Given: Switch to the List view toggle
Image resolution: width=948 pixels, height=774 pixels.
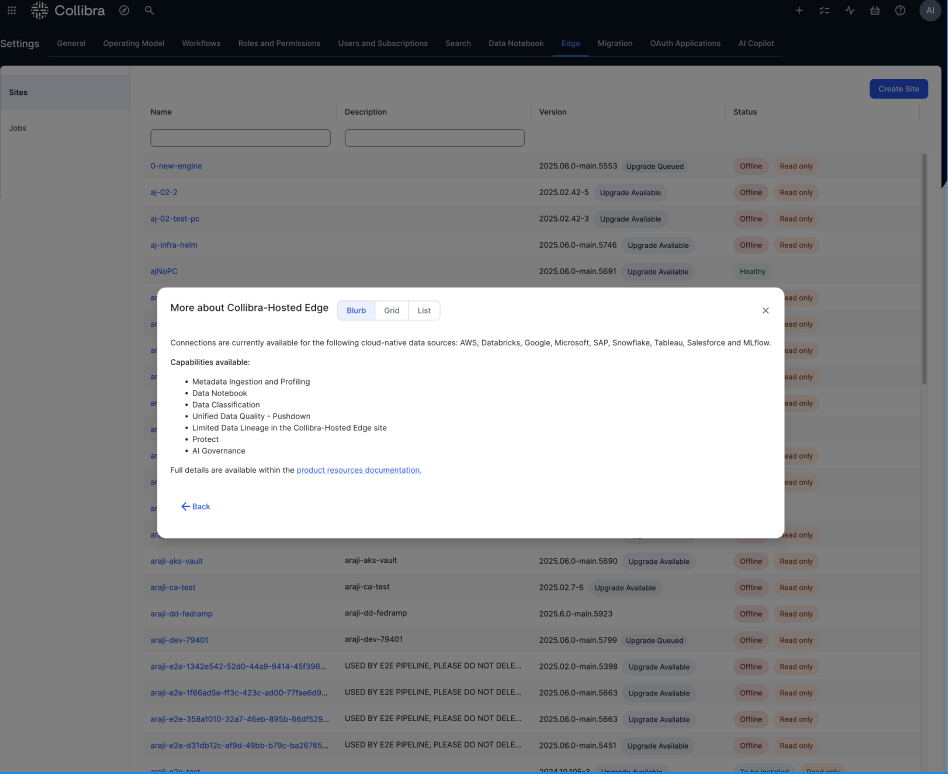Looking at the screenshot, I should 423,310.
